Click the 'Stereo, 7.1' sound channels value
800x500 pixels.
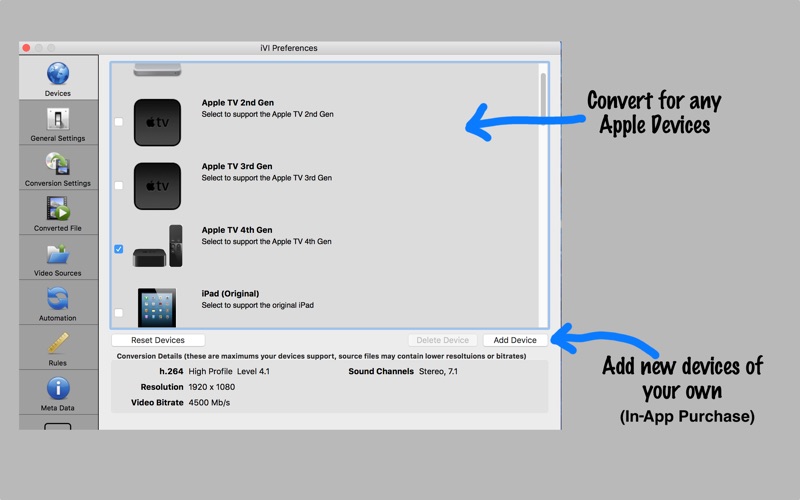tap(438, 371)
